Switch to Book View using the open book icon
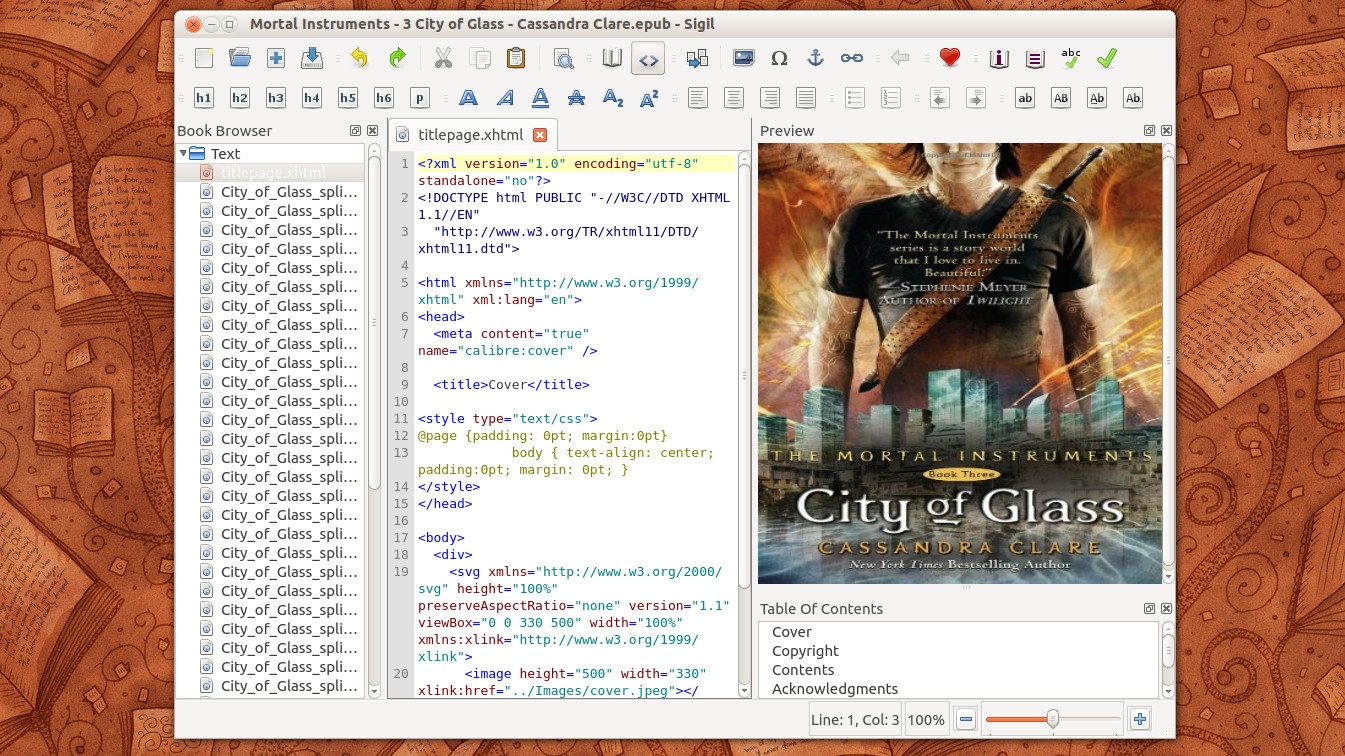The width and height of the screenshot is (1345, 756). [612, 58]
